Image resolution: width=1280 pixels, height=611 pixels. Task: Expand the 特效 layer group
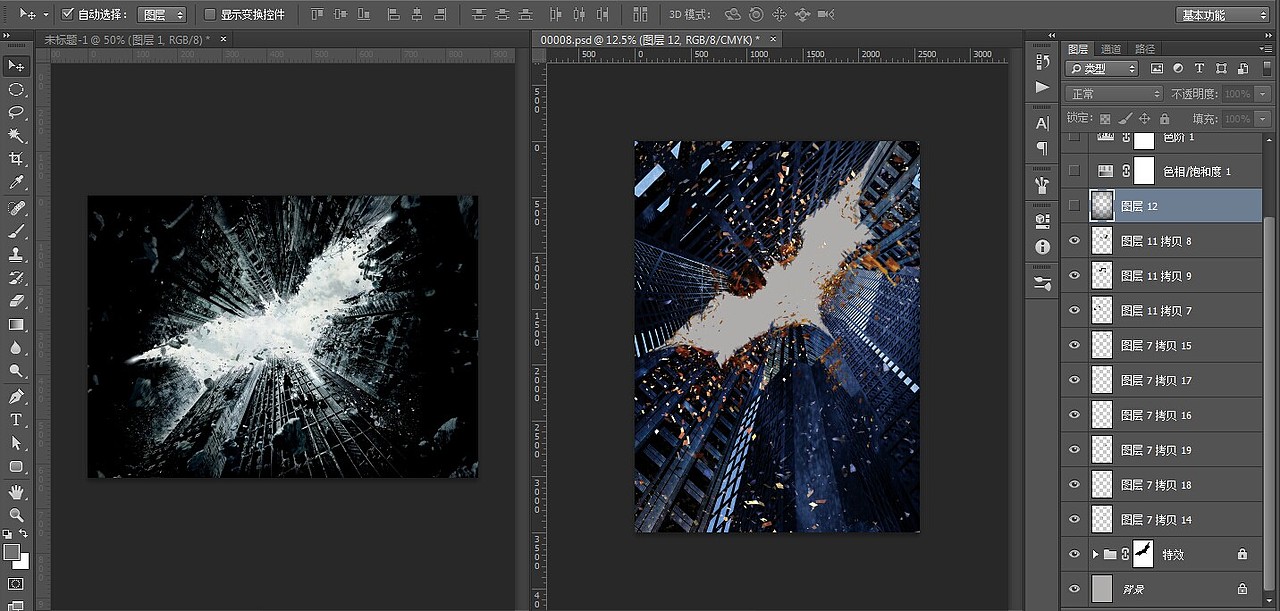[x=1095, y=554]
